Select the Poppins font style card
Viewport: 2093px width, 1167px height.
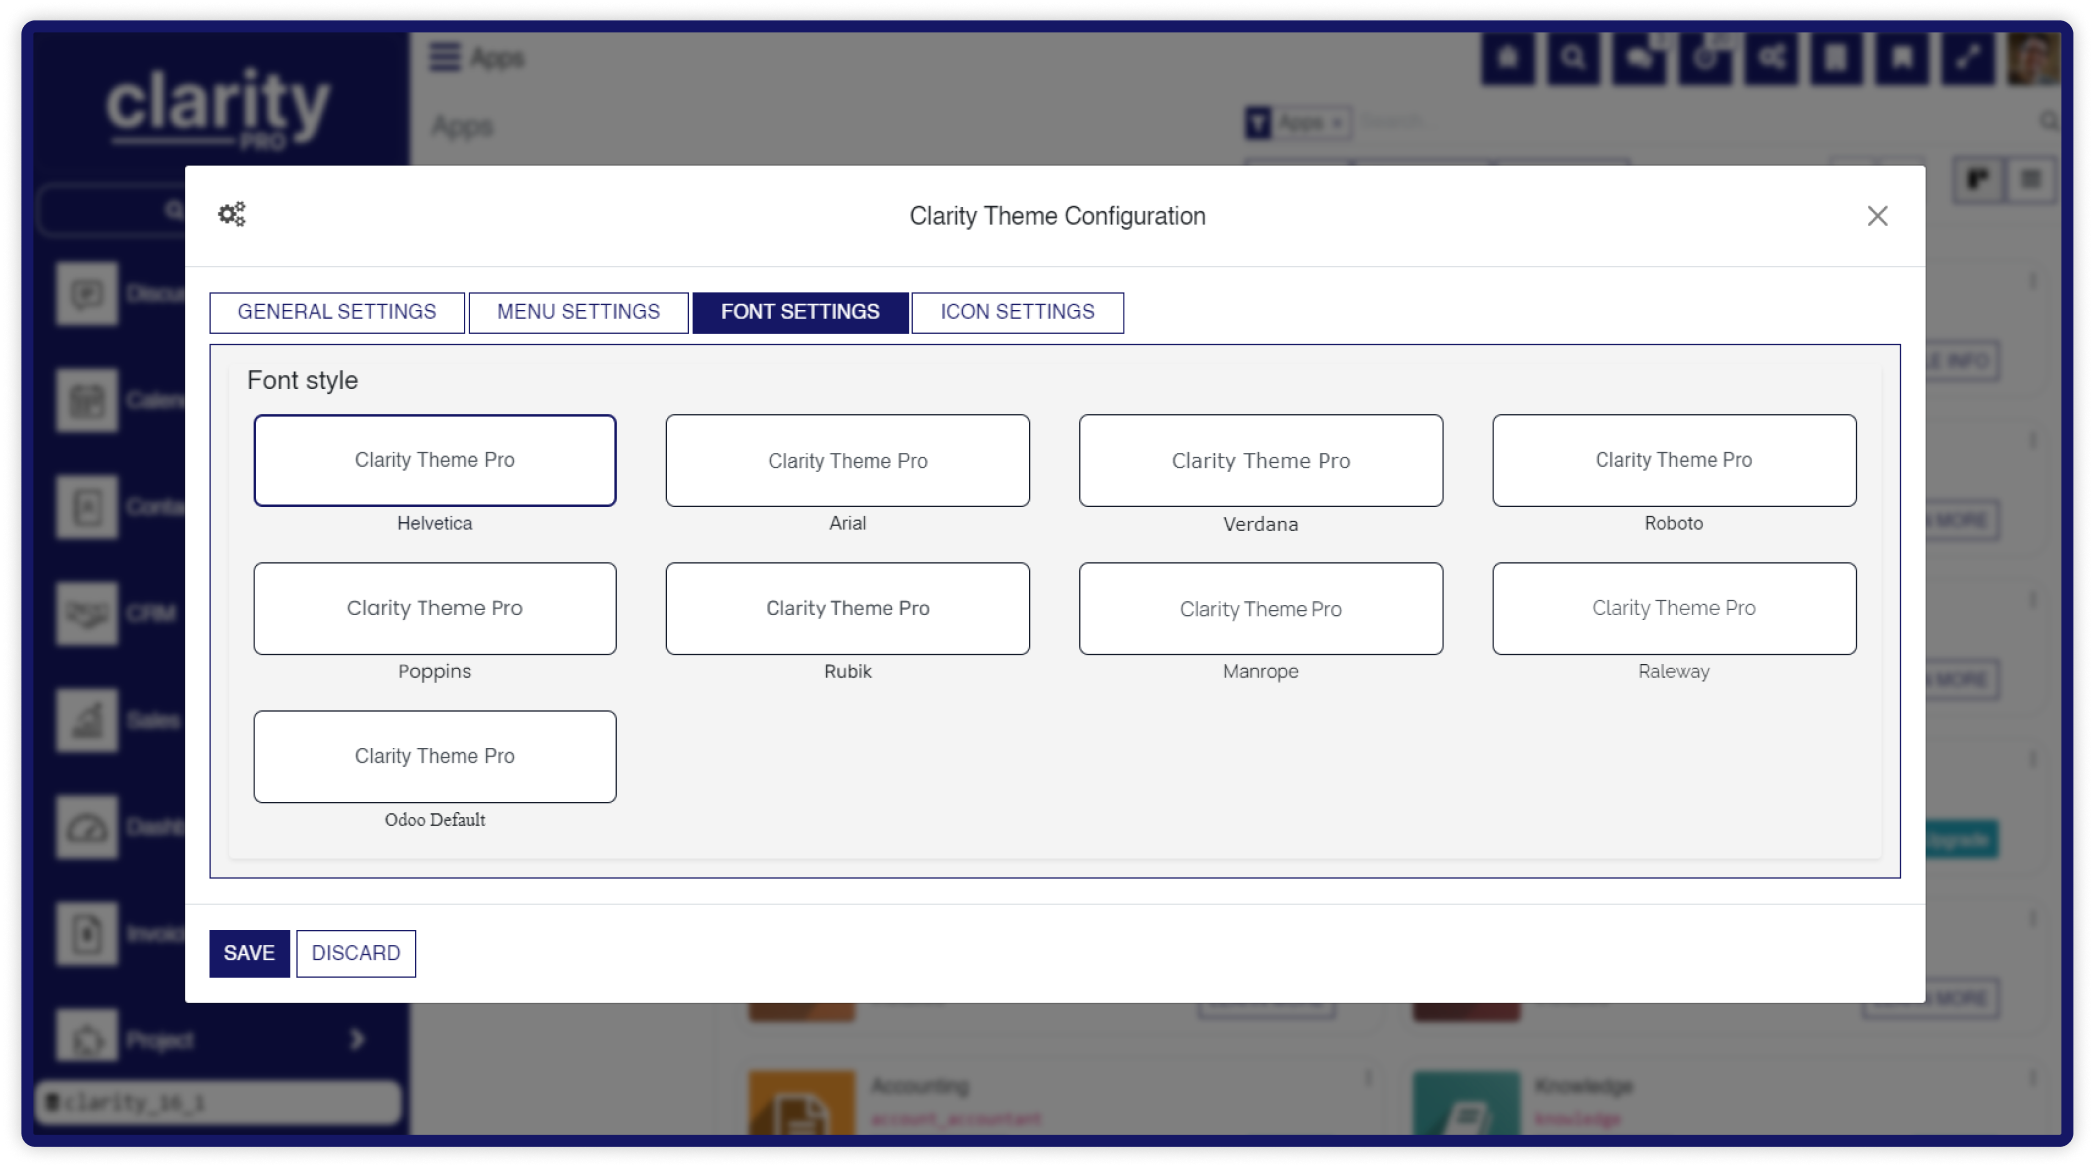click(x=435, y=608)
